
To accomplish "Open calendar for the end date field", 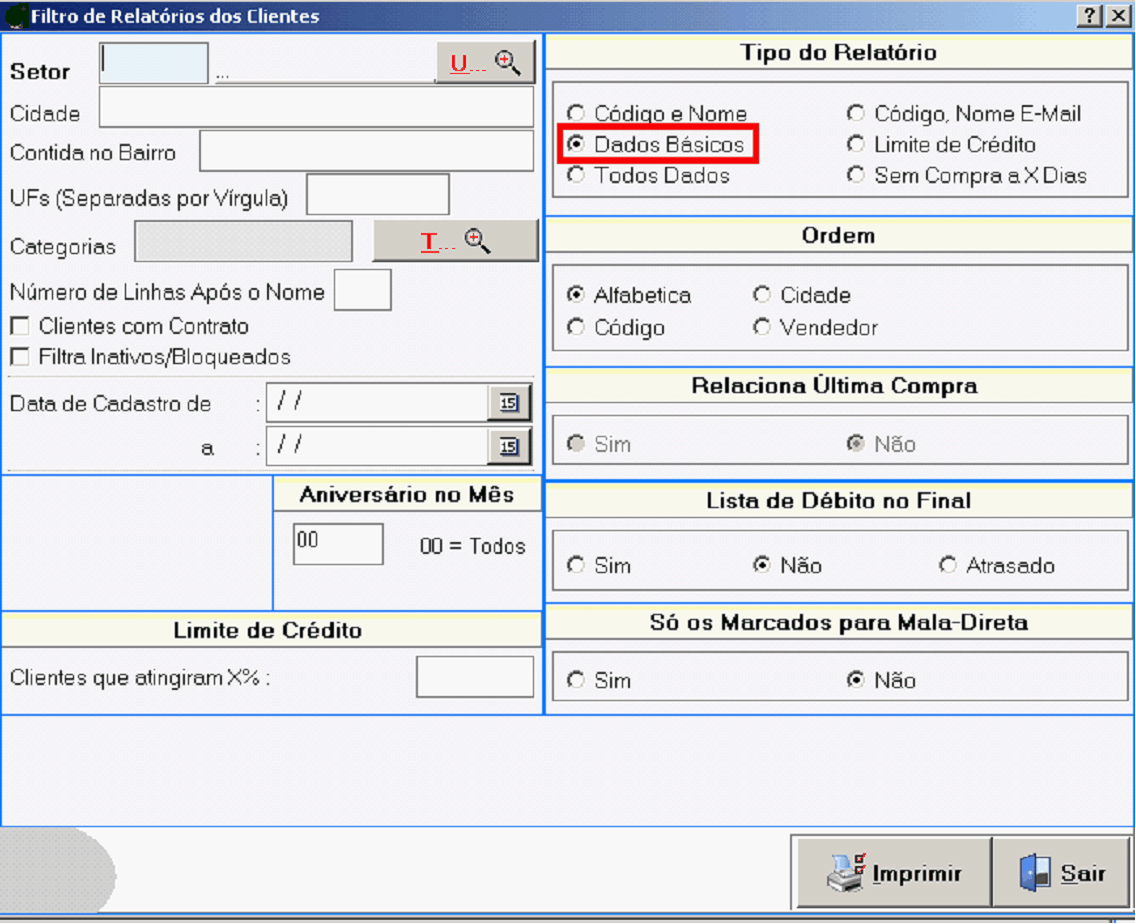I will click(x=509, y=446).
